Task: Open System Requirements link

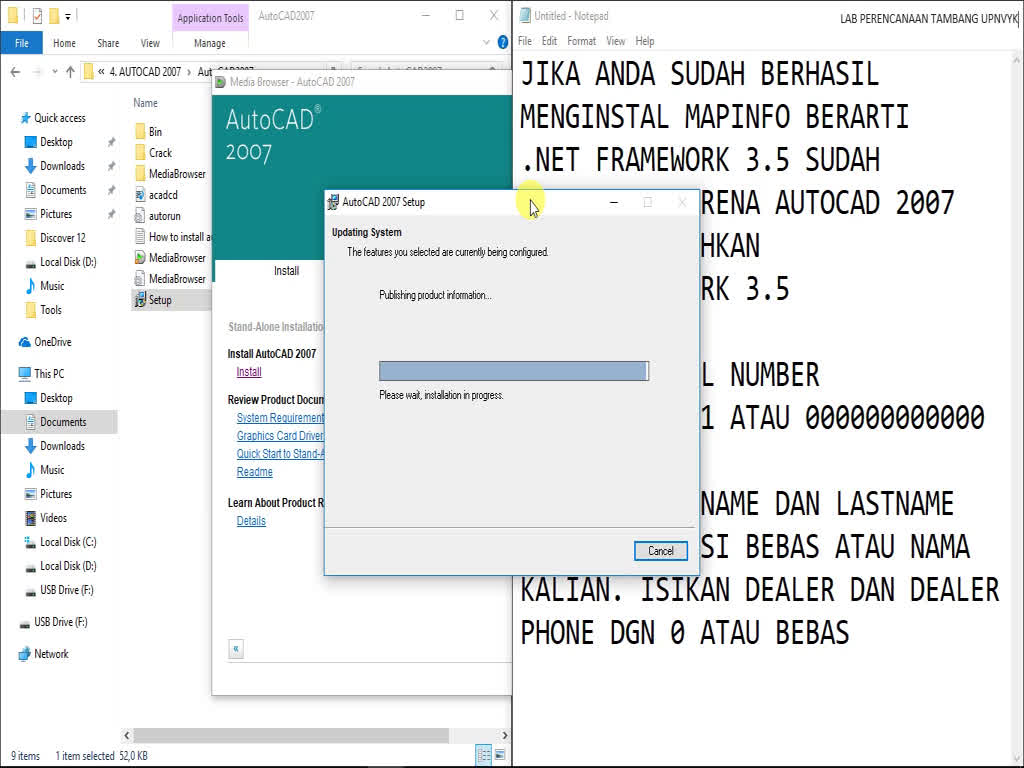Action: [280, 417]
